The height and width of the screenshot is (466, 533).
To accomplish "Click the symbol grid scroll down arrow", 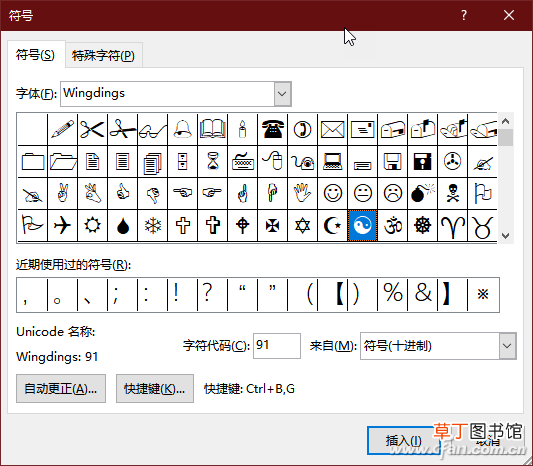I will [x=505, y=236].
